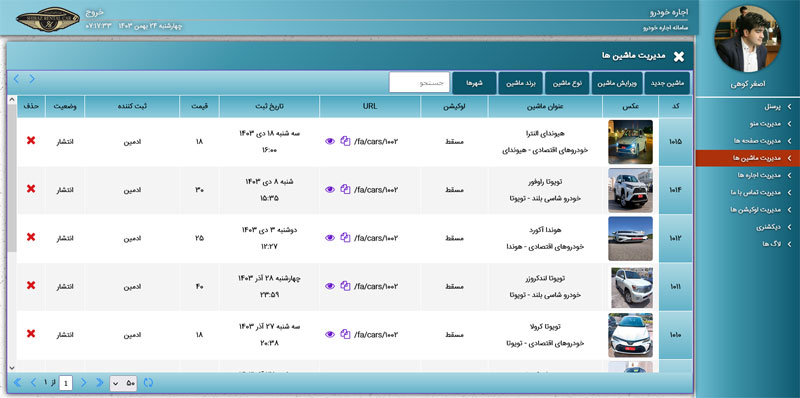
Task: Open the تویوتا کرولا car thumbnail
Action: pyautogui.click(x=631, y=335)
